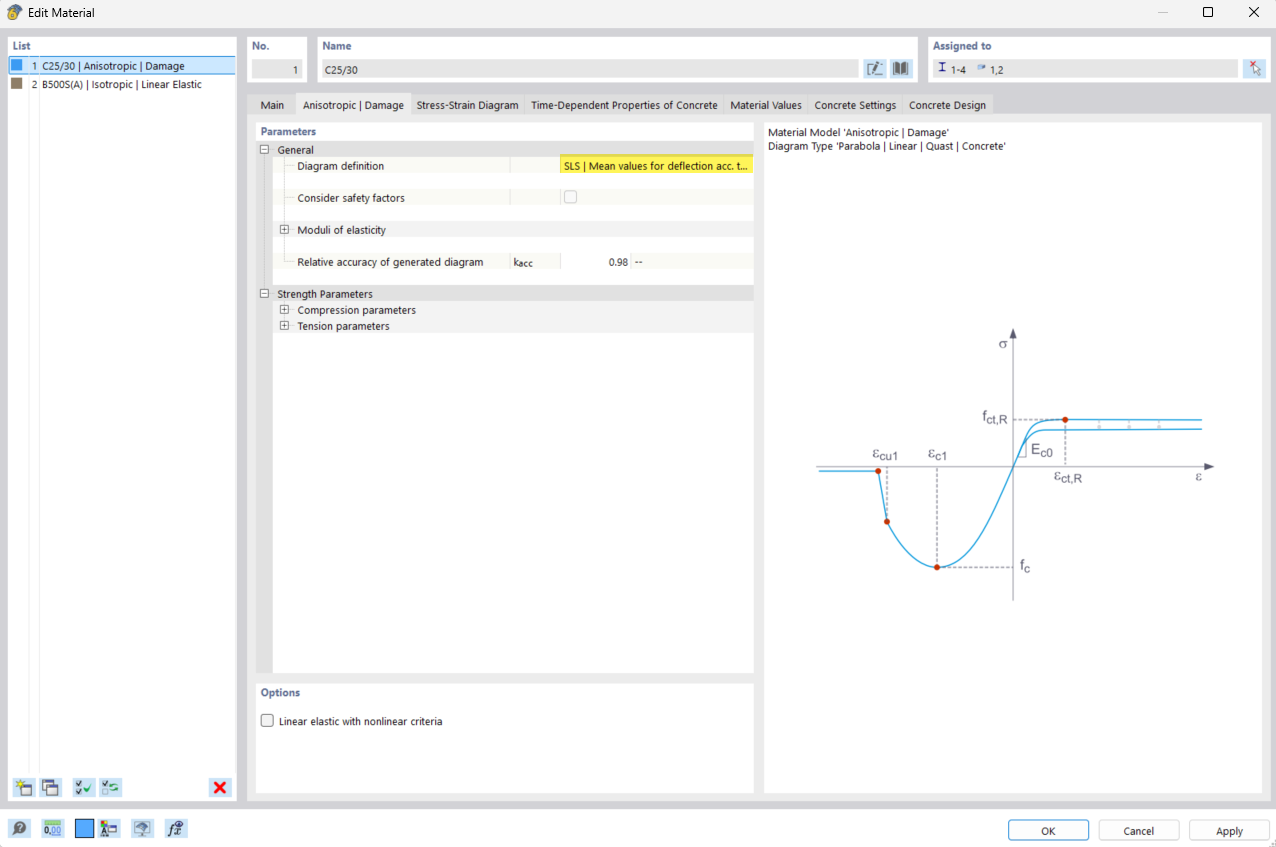Screen dimensions: 1276x847
Task: Expand Compression parameters
Action: click(284, 309)
